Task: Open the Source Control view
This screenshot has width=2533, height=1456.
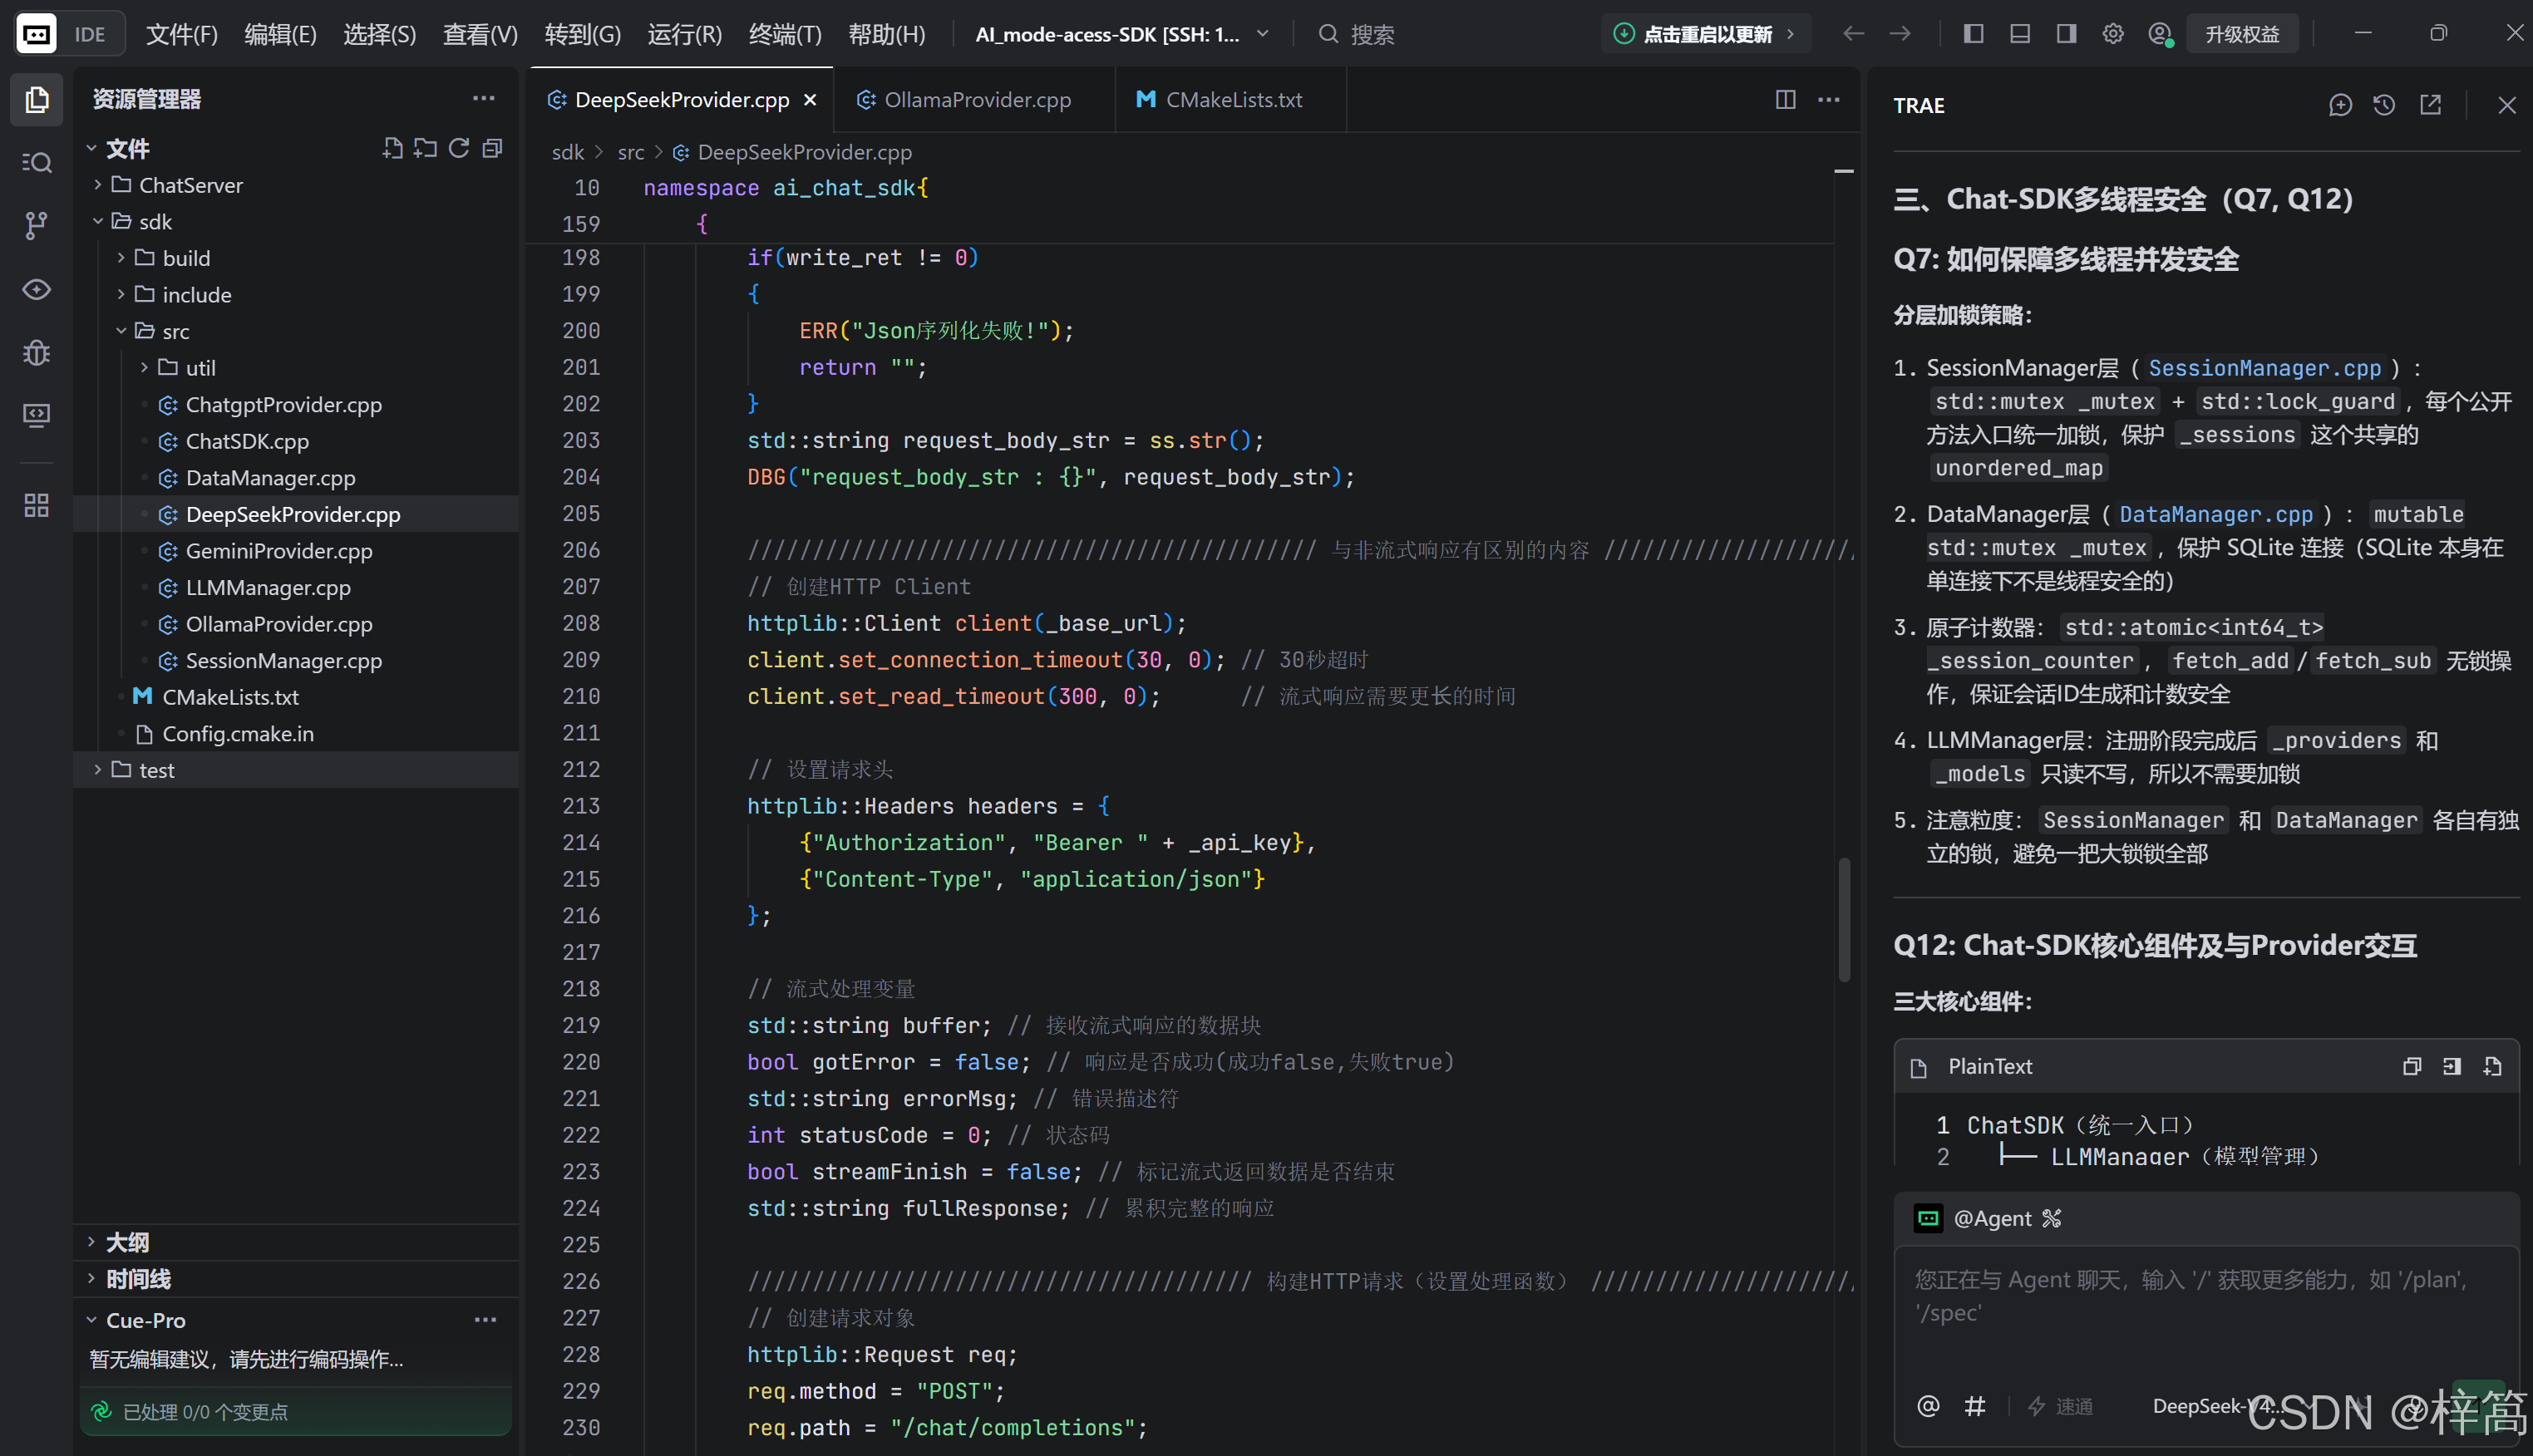Action: [37, 226]
